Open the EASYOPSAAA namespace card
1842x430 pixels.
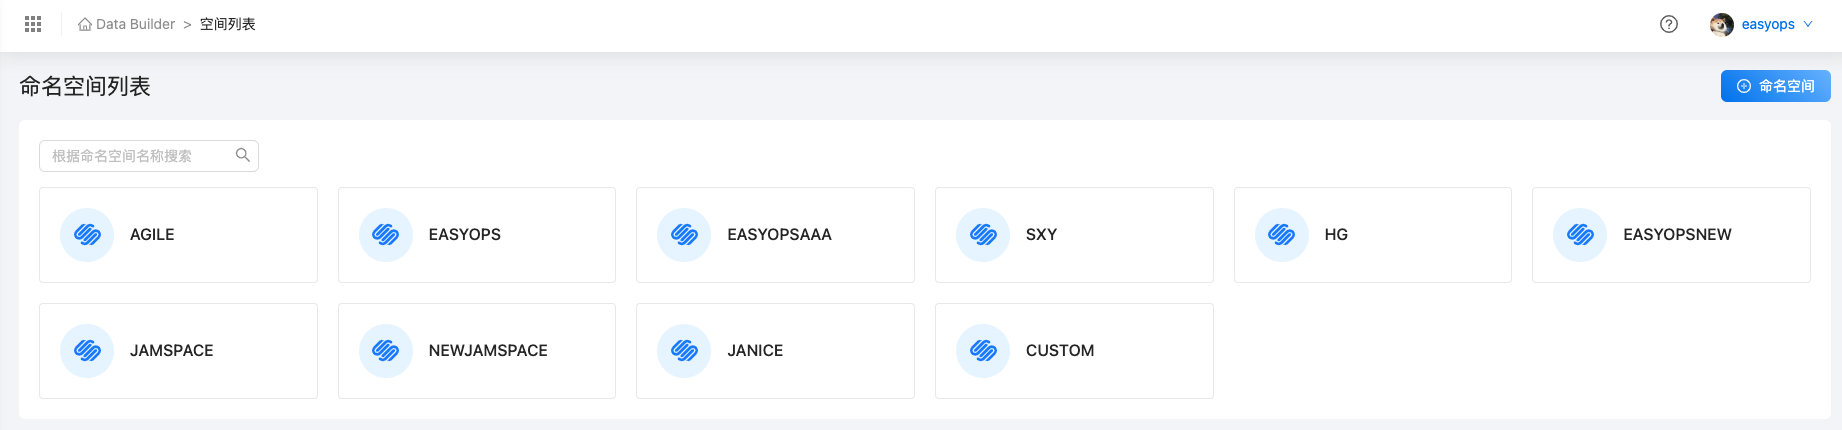pyautogui.click(x=775, y=235)
